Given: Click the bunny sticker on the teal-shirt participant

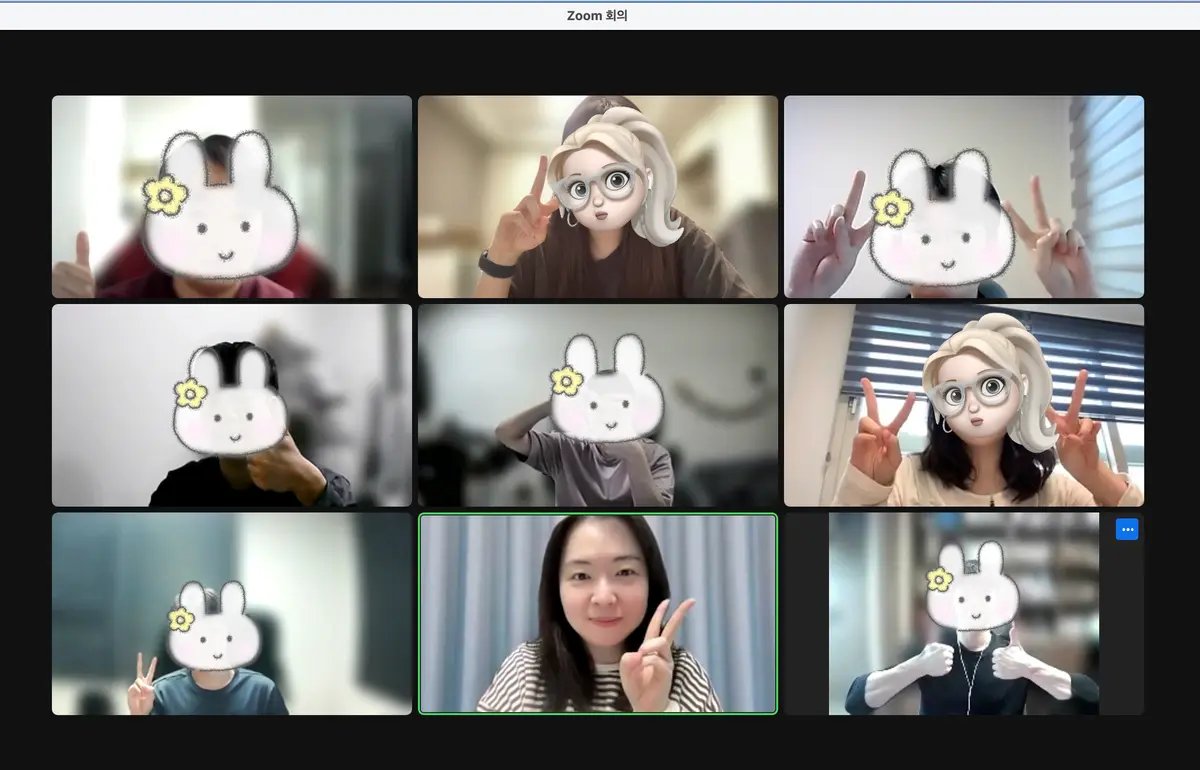Looking at the screenshot, I should point(209,626).
